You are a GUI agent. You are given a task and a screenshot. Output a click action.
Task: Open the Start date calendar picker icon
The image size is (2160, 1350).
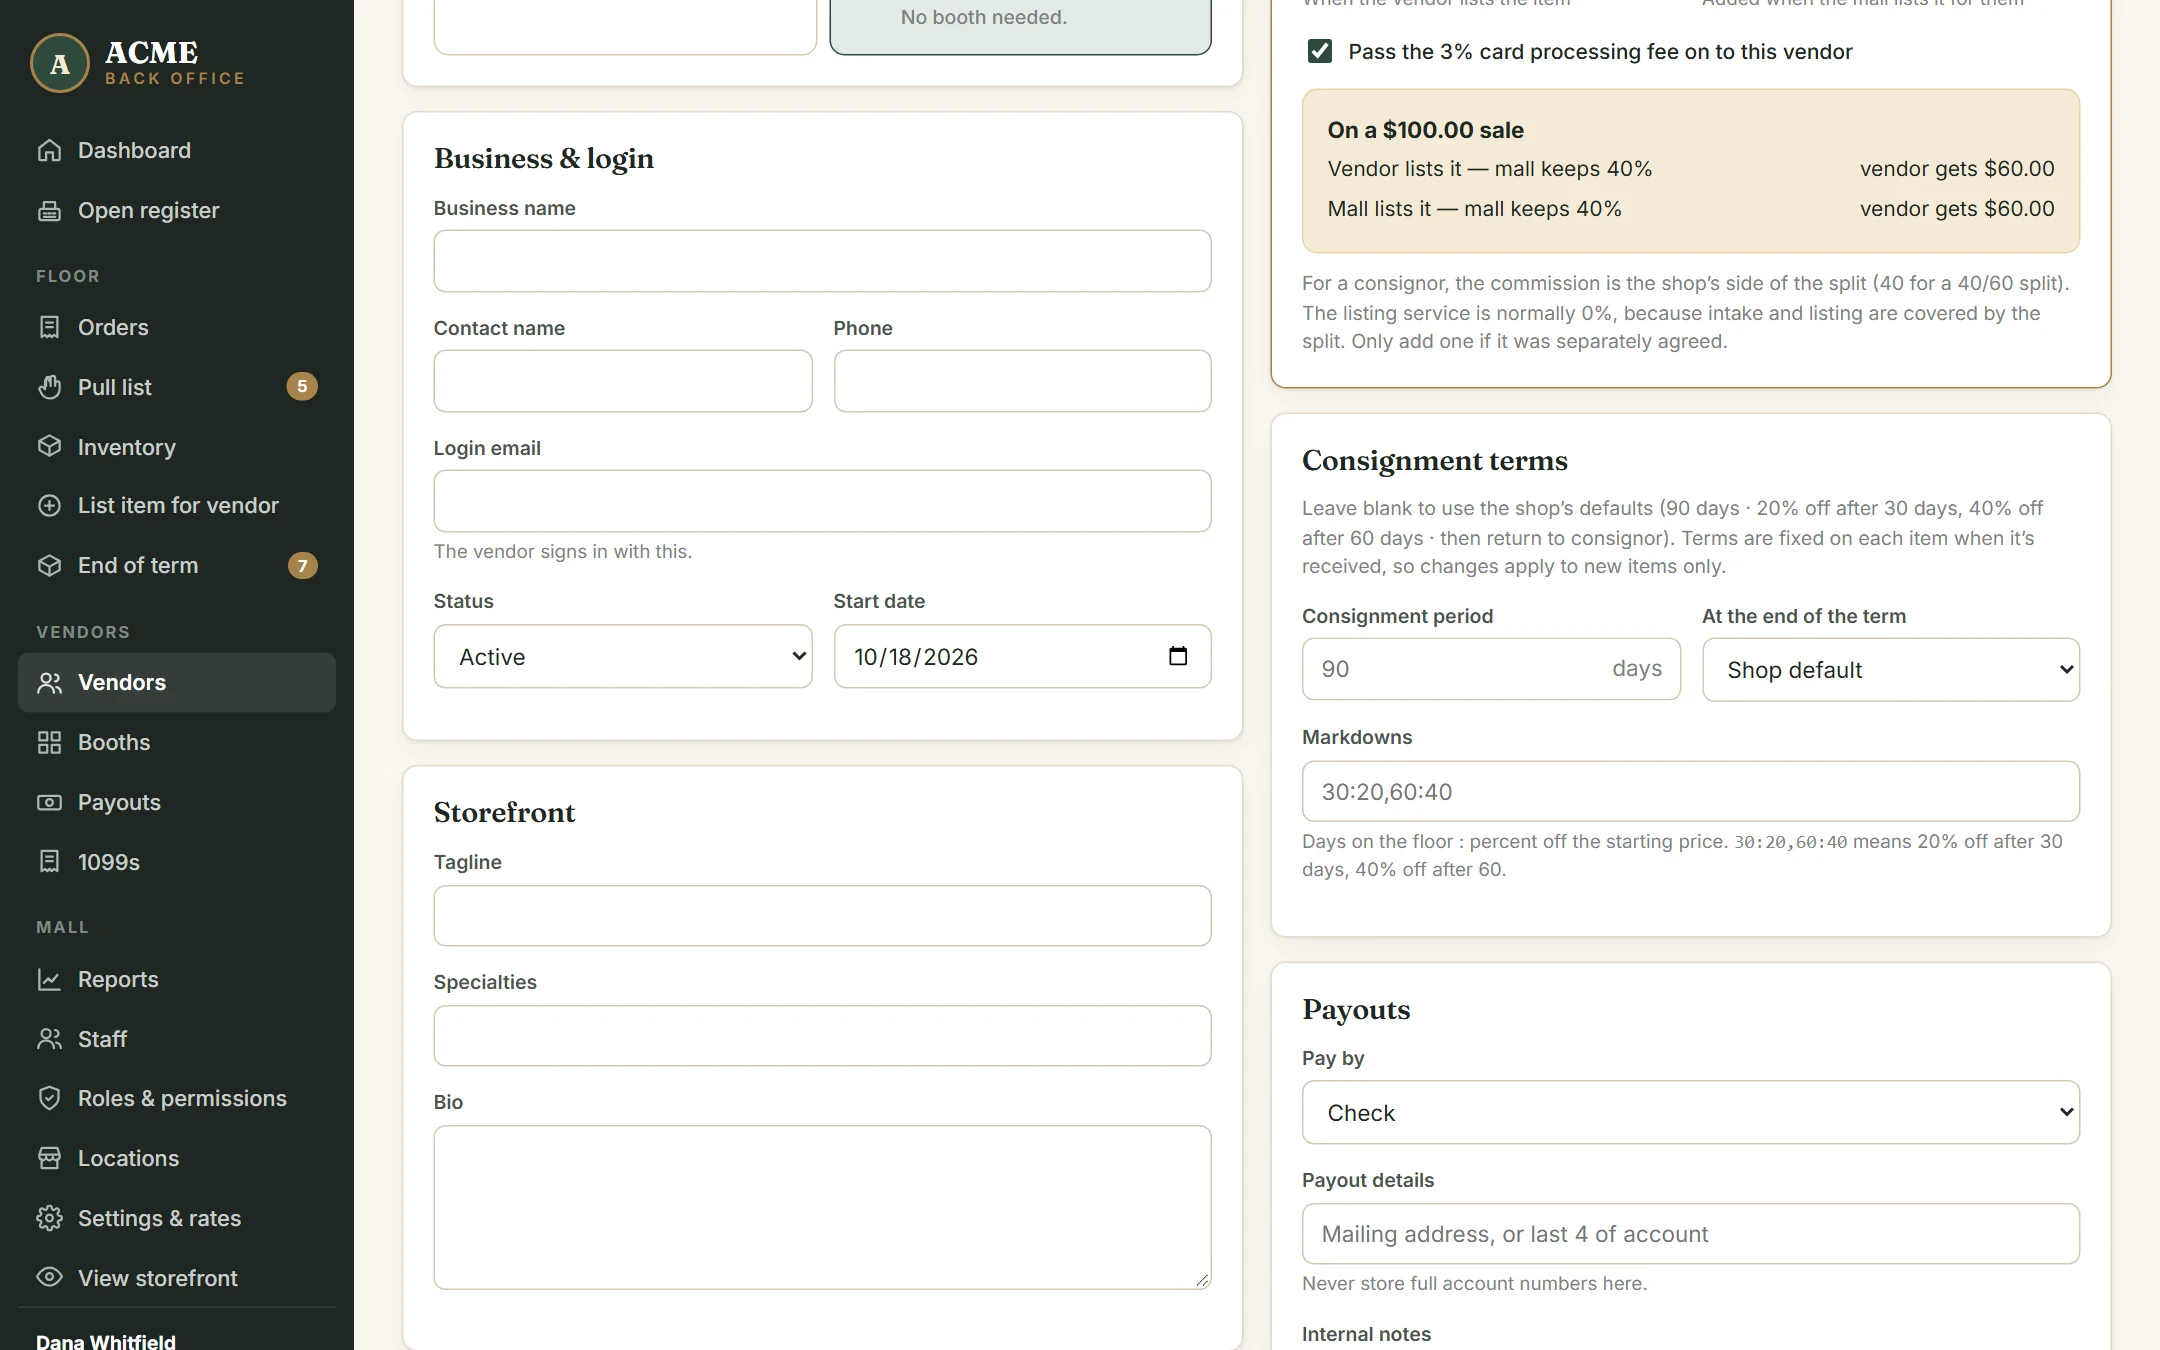click(x=1178, y=656)
